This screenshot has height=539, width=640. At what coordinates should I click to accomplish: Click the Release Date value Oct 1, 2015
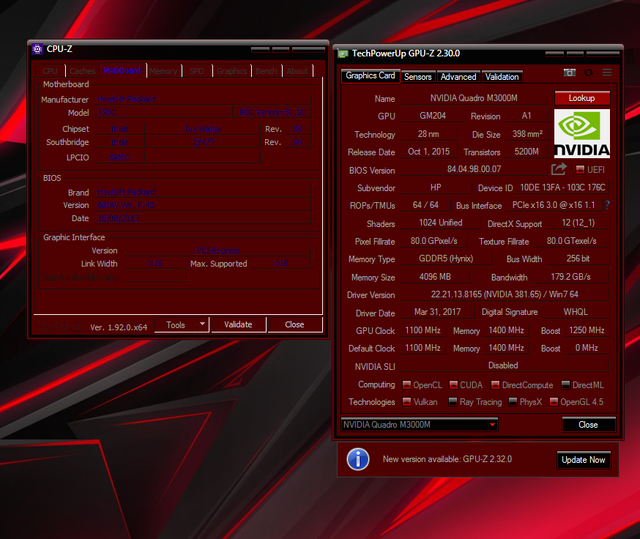pos(429,152)
